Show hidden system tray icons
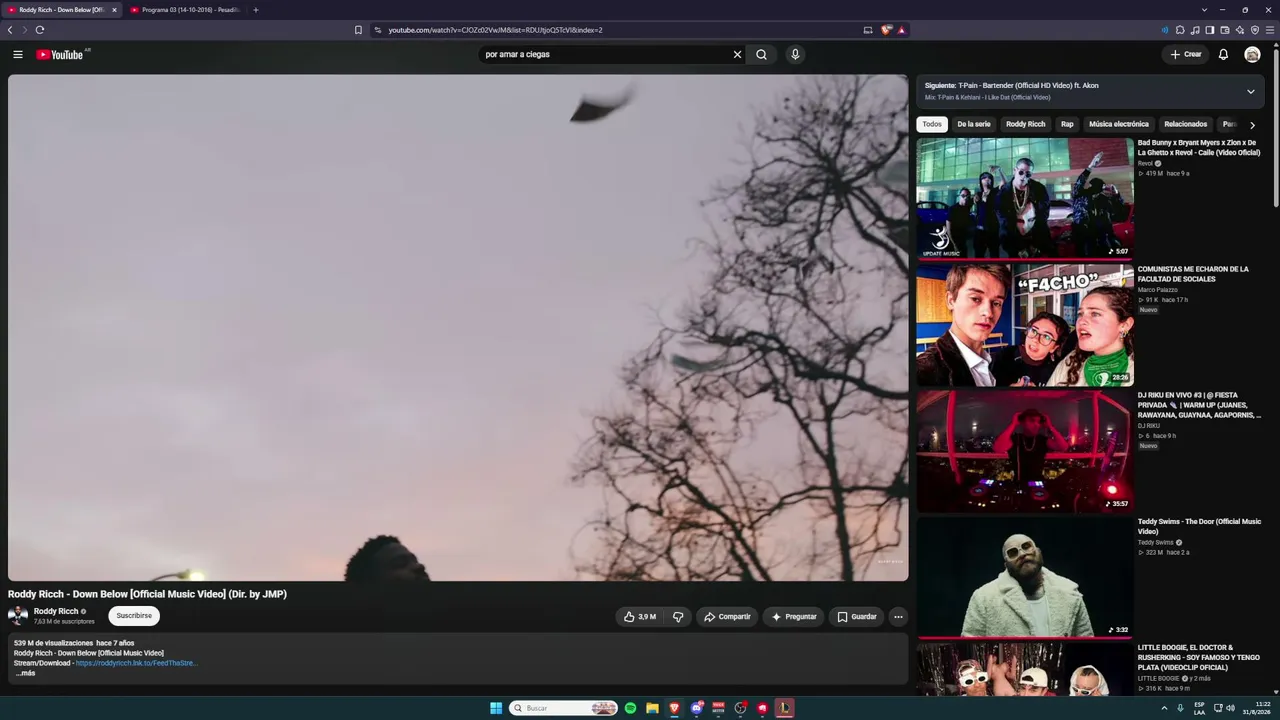Image resolution: width=1280 pixels, height=720 pixels. 1164,708
